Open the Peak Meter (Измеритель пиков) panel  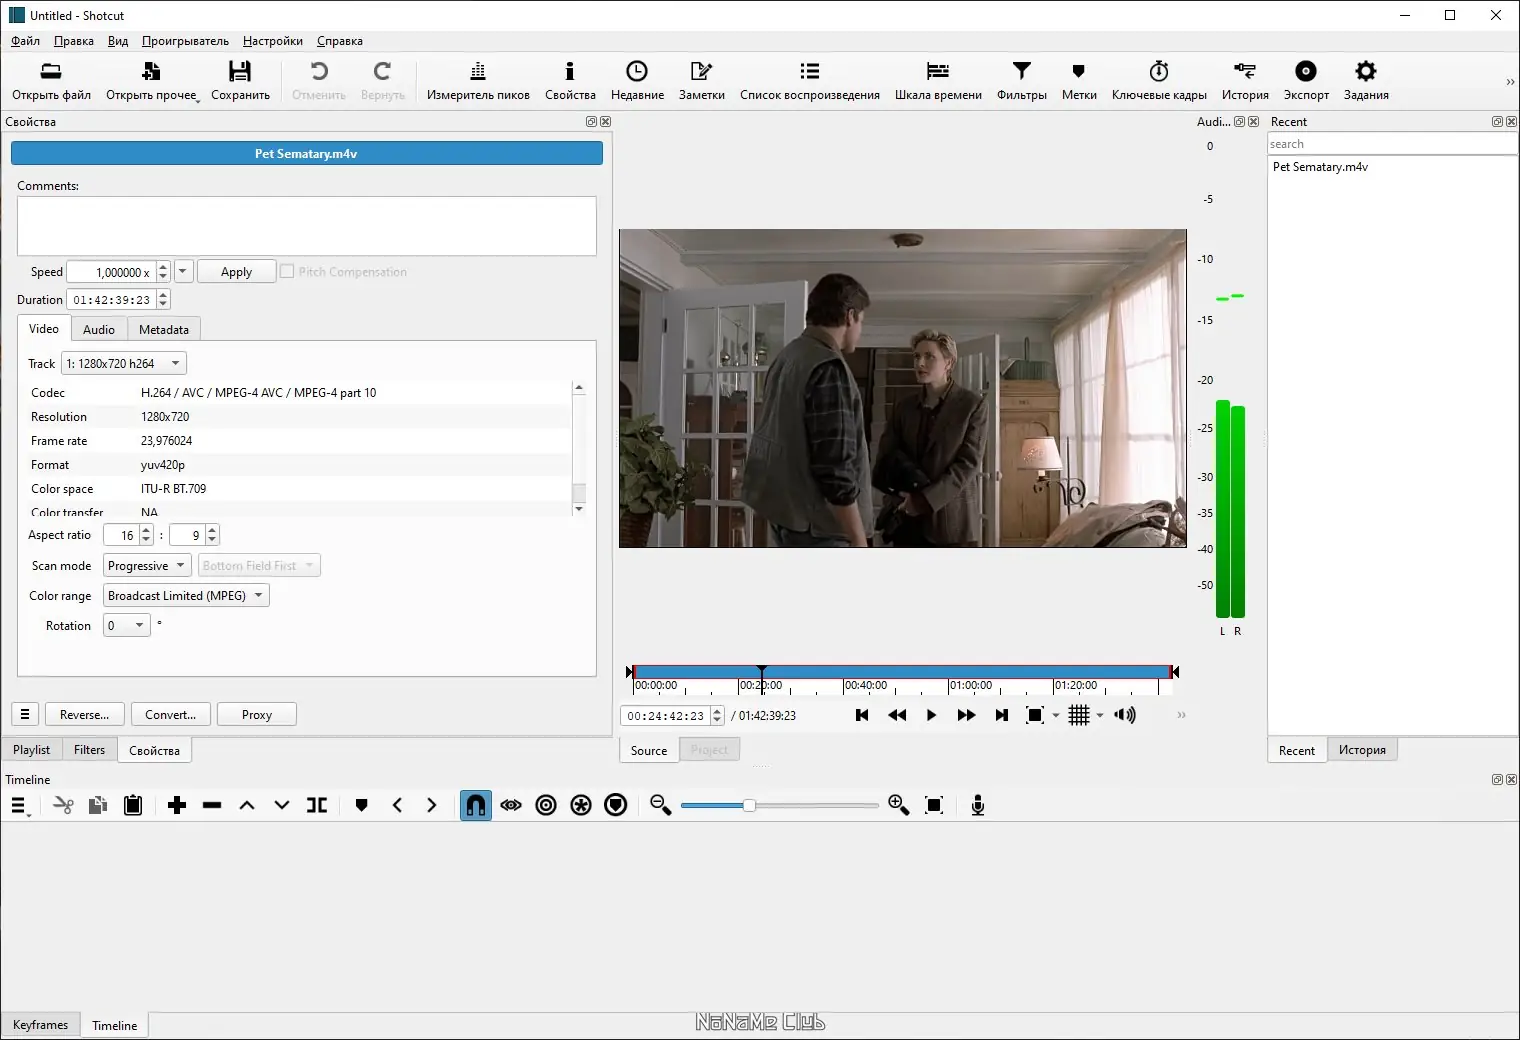[x=478, y=80]
